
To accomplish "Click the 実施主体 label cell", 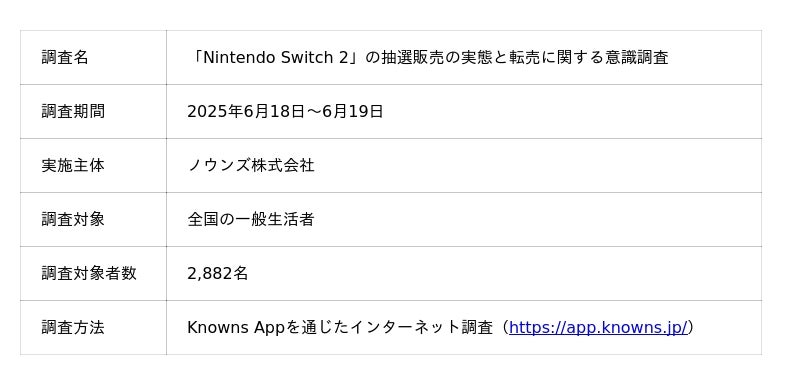I will [93, 165].
